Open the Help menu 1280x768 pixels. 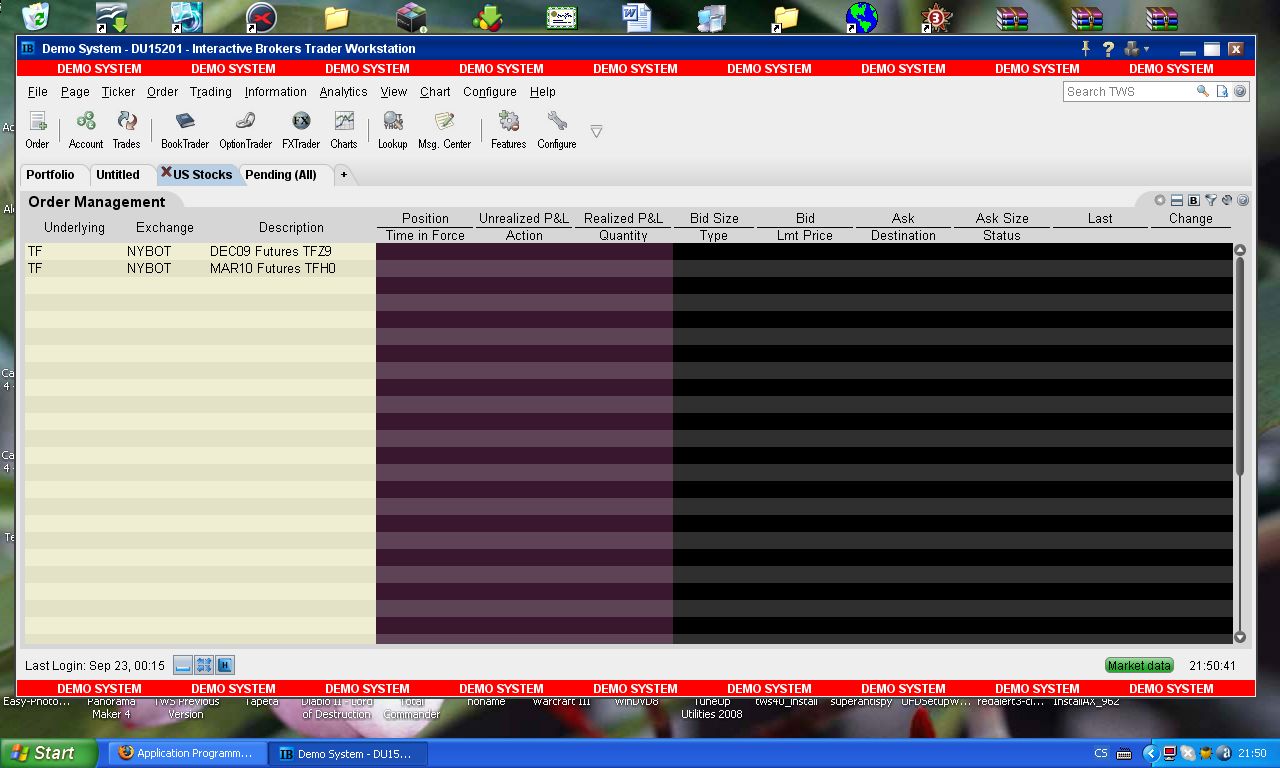tap(543, 91)
